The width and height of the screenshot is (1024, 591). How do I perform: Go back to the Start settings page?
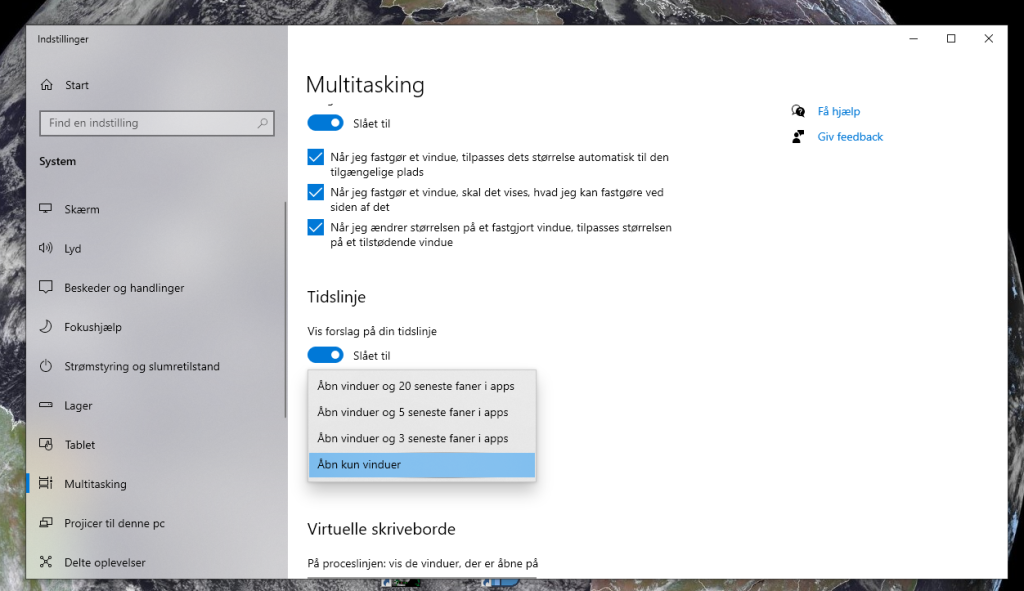(77, 85)
